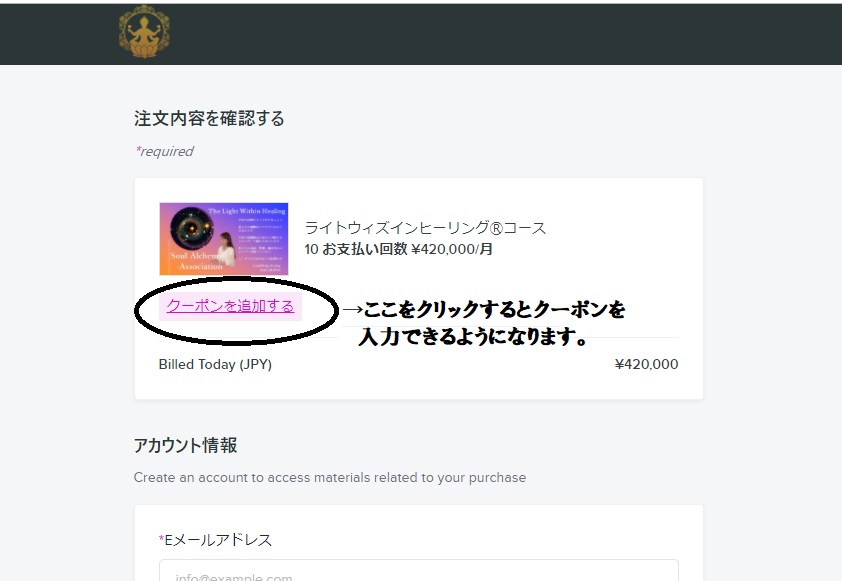Click the ライトウィズインヒーリング®コース product title
Image resolution: width=842 pixels, height=581 pixels.
click(x=425, y=228)
